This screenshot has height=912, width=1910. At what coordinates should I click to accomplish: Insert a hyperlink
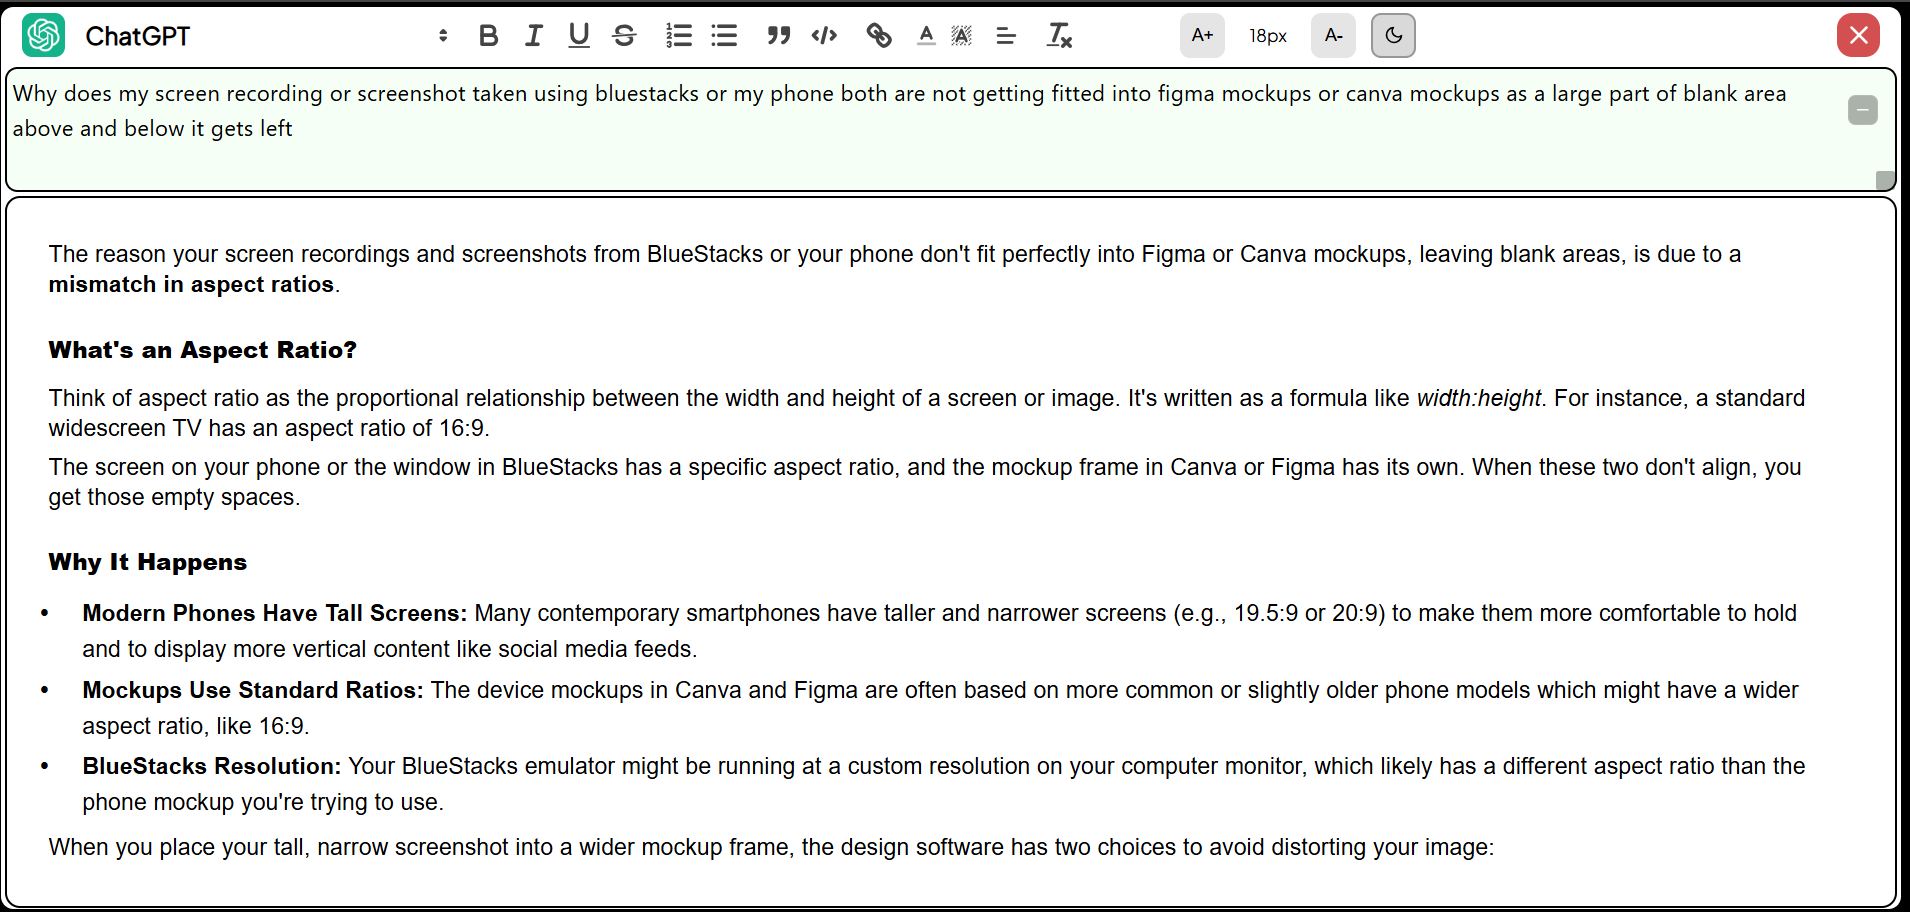tap(879, 36)
